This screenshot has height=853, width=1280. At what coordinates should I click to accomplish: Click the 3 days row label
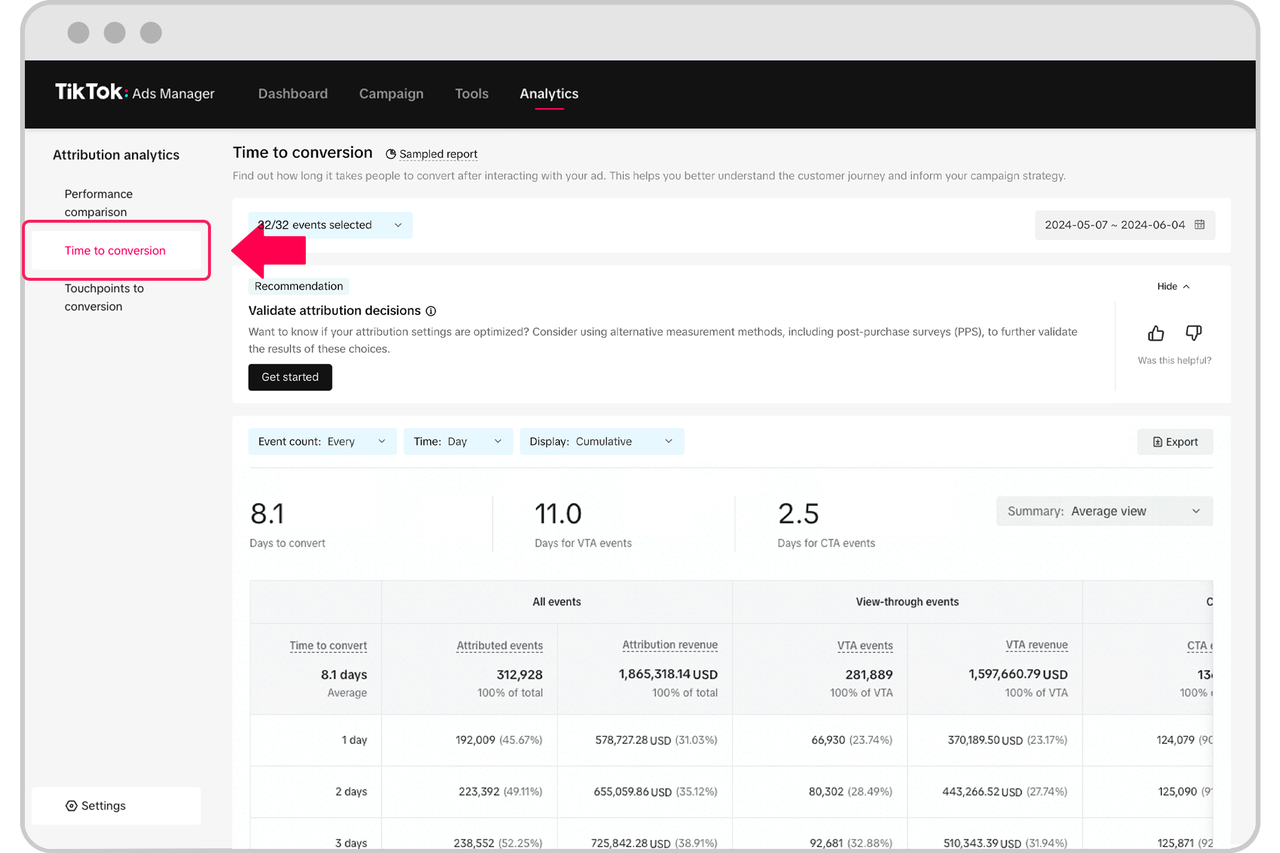[351, 843]
